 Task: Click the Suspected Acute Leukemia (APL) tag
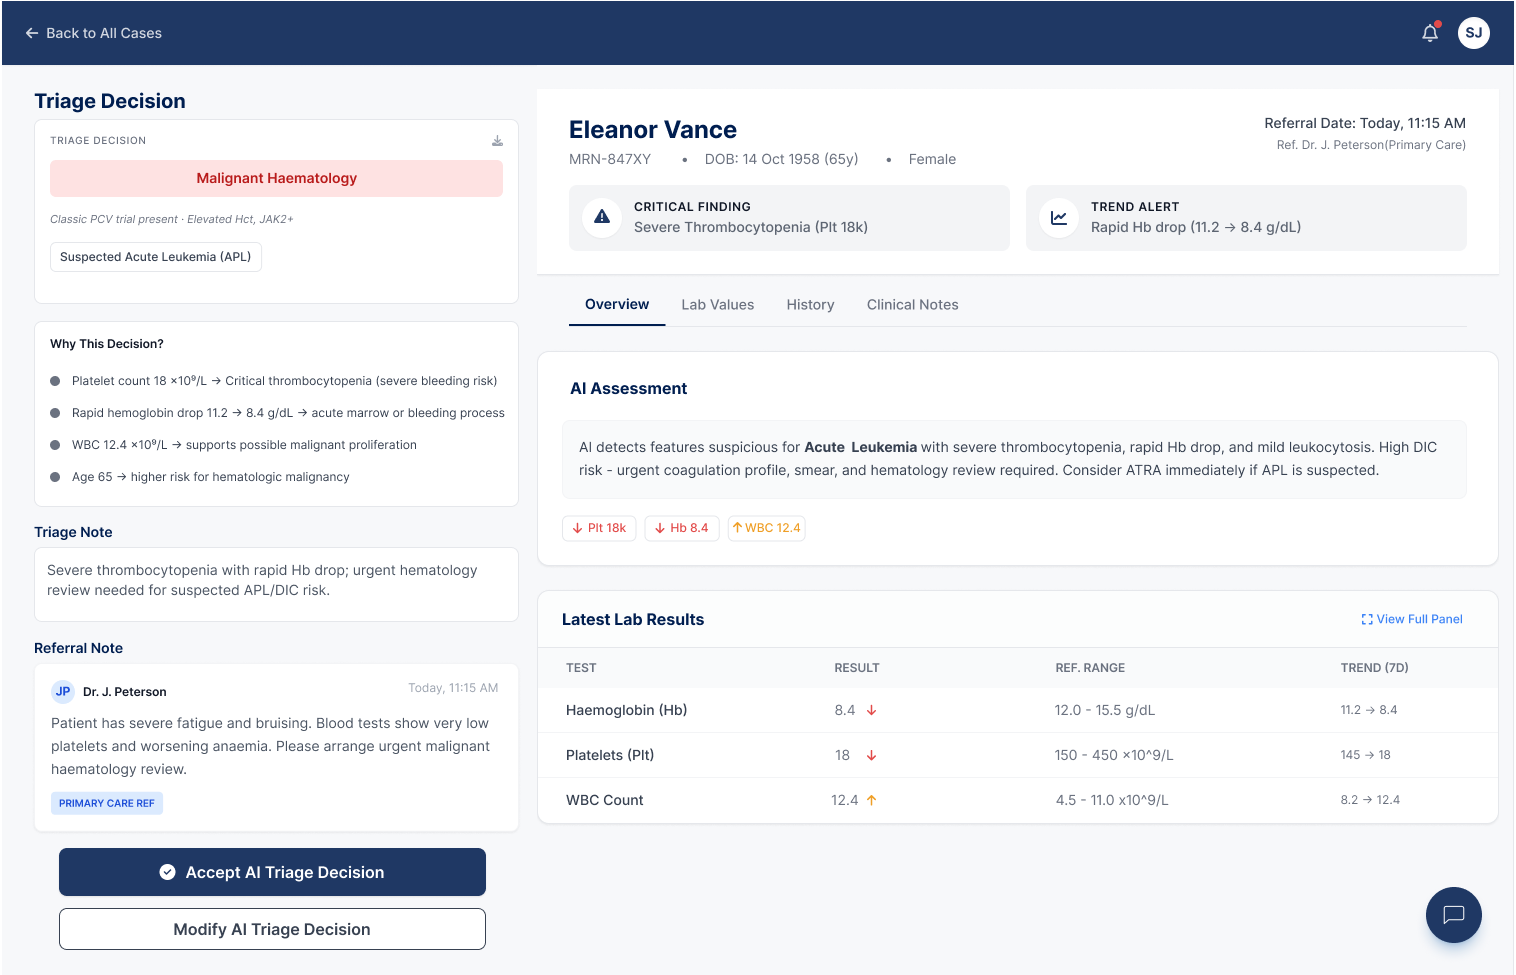tap(156, 257)
